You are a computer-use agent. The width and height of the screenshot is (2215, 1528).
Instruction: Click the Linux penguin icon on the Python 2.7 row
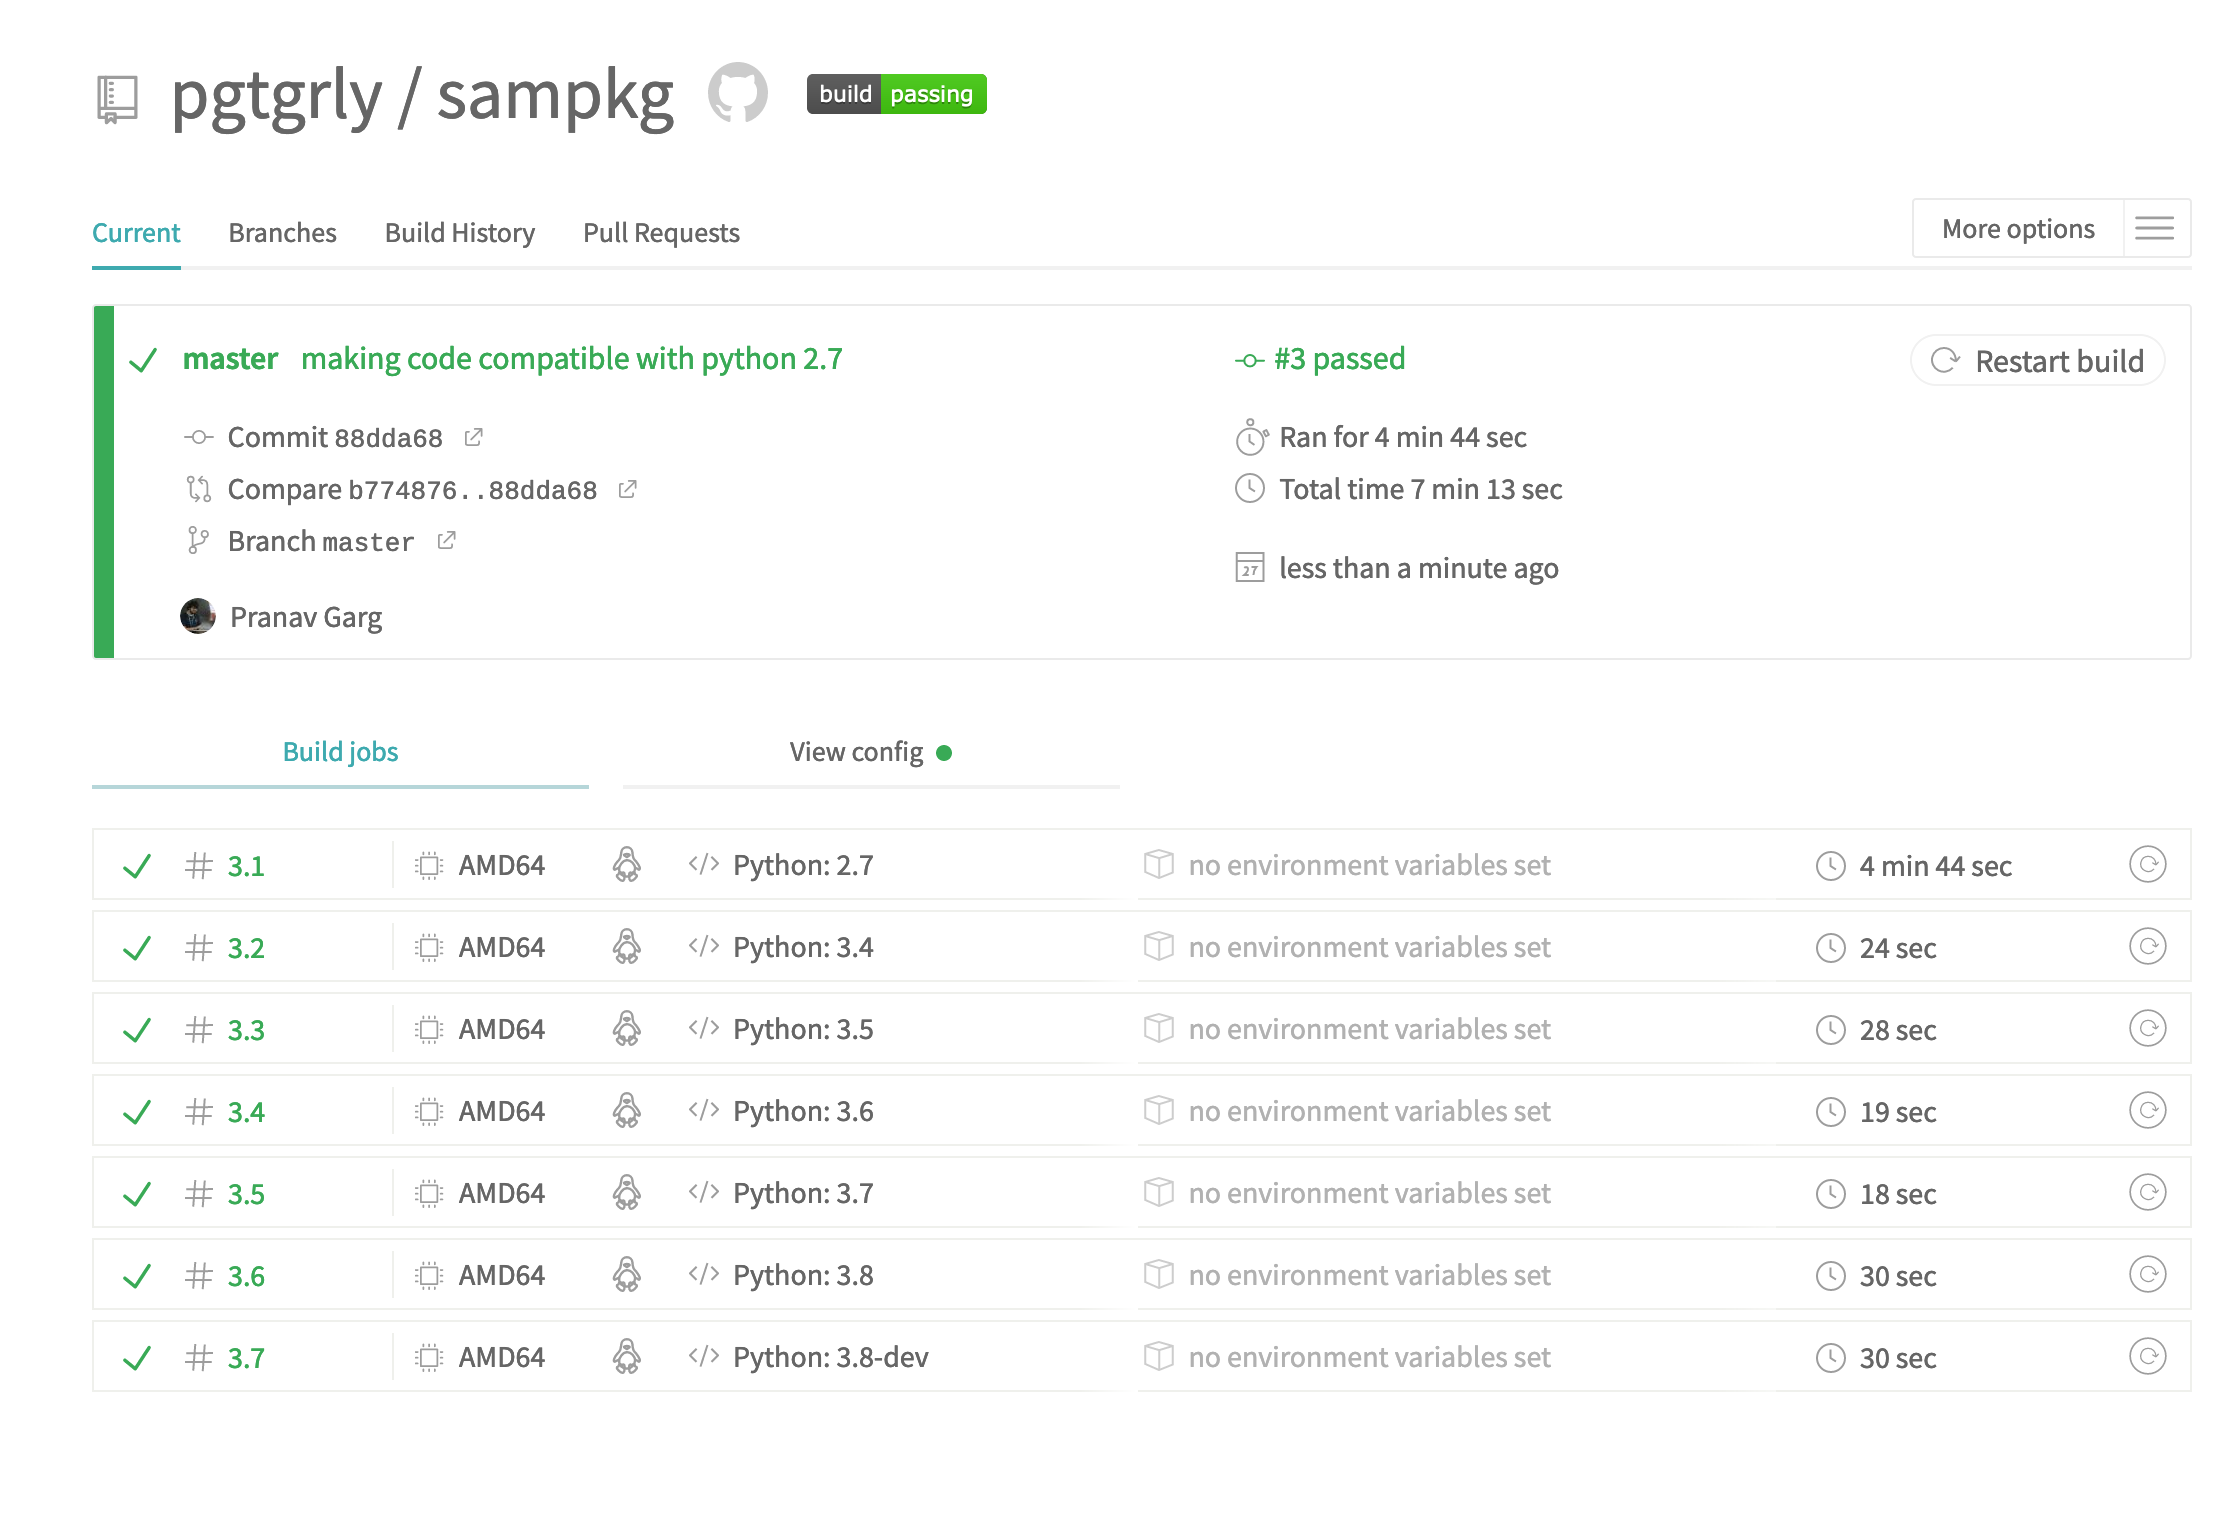(628, 864)
